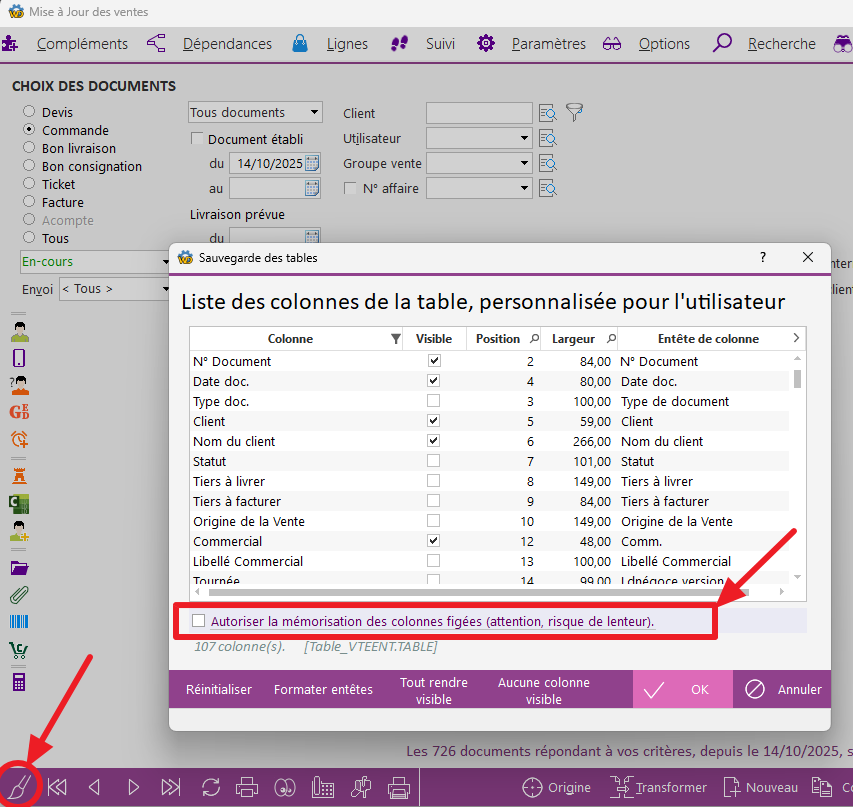Click the funnel filter icon near Client
The image size is (853, 807).
tap(574, 111)
